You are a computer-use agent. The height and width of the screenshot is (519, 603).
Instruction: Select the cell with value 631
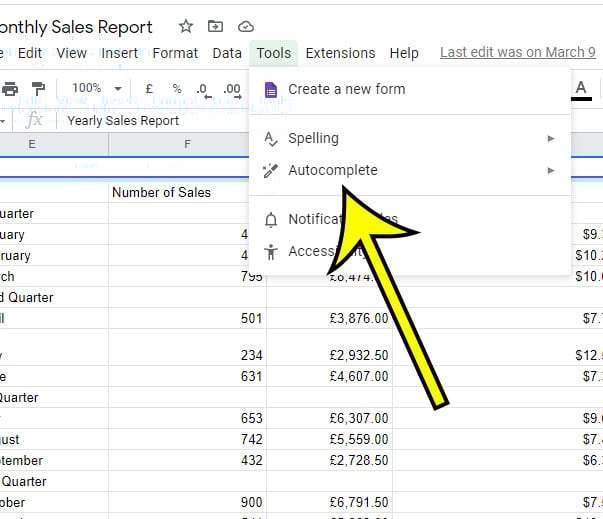(x=187, y=376)
